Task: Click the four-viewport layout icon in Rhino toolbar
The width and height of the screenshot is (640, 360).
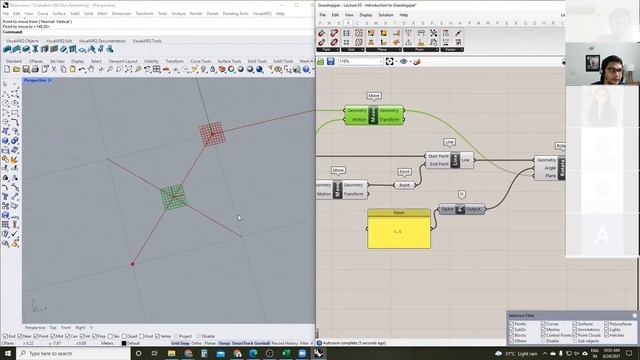Action: pyautogui.click(x=156, y=69)
